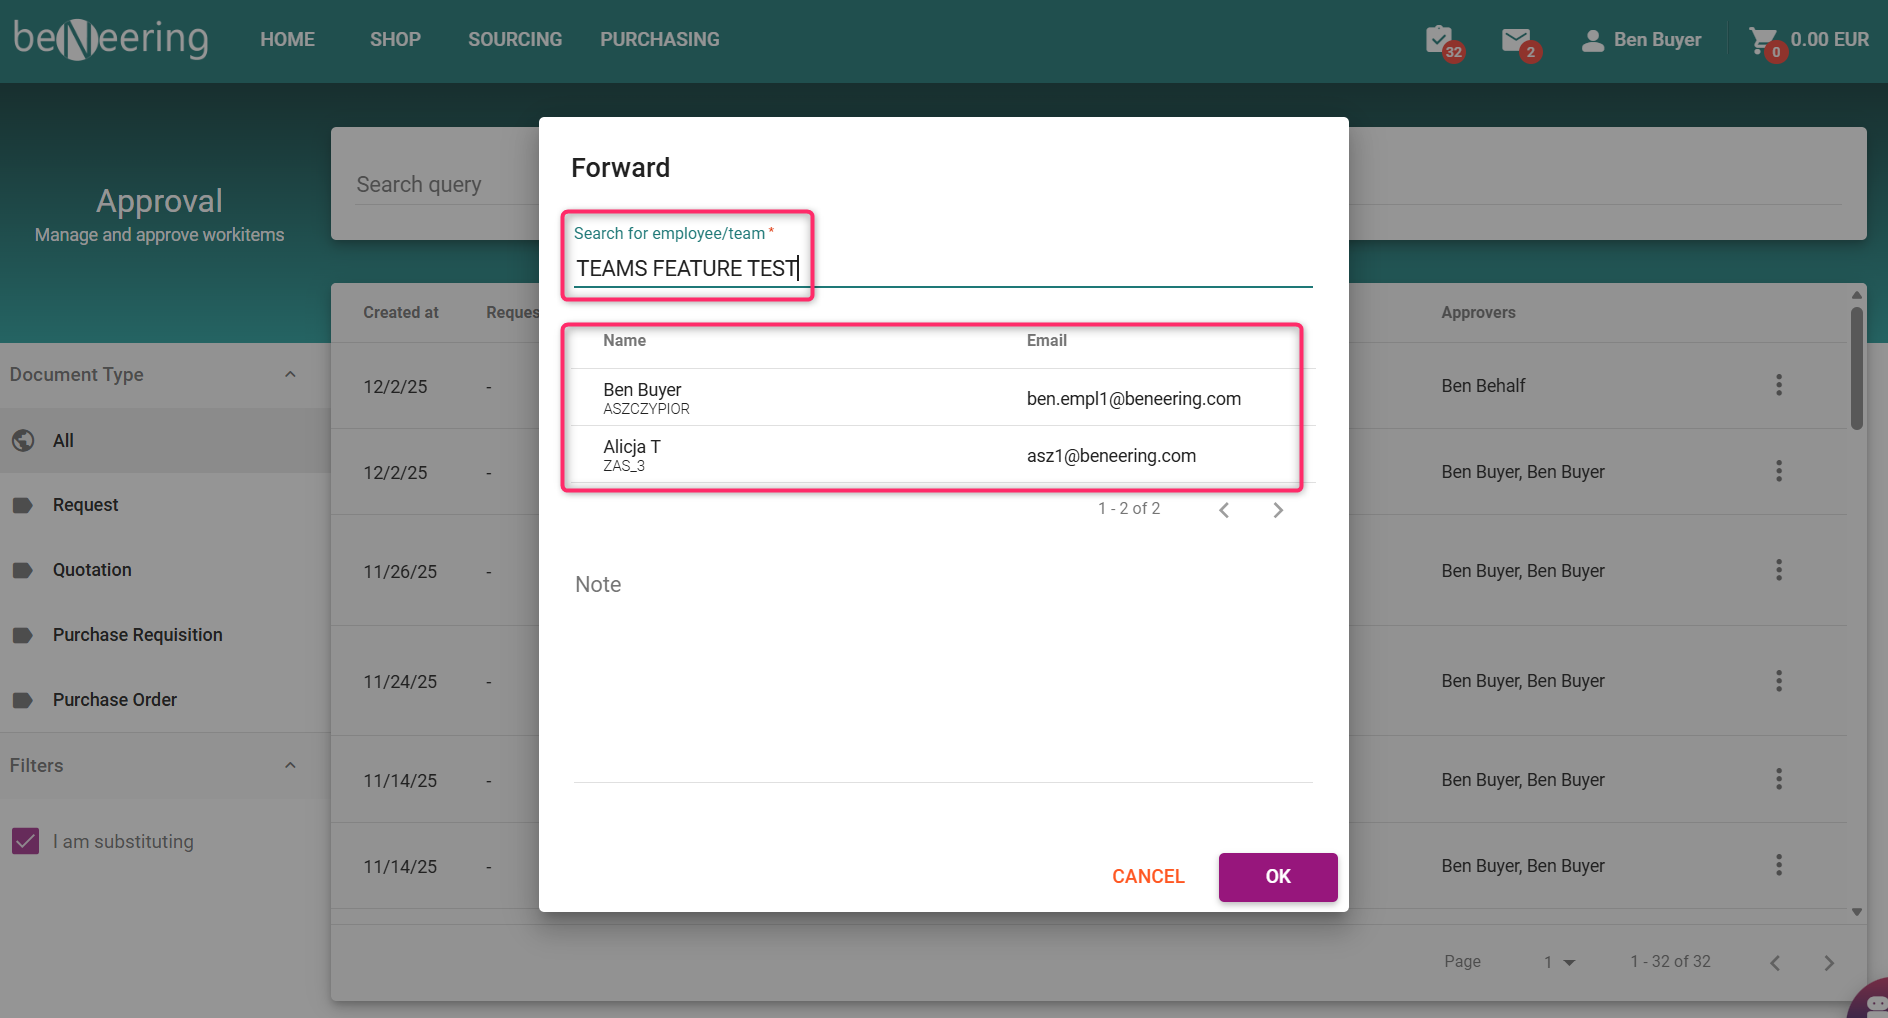Click the Note text field

(943, 672)
